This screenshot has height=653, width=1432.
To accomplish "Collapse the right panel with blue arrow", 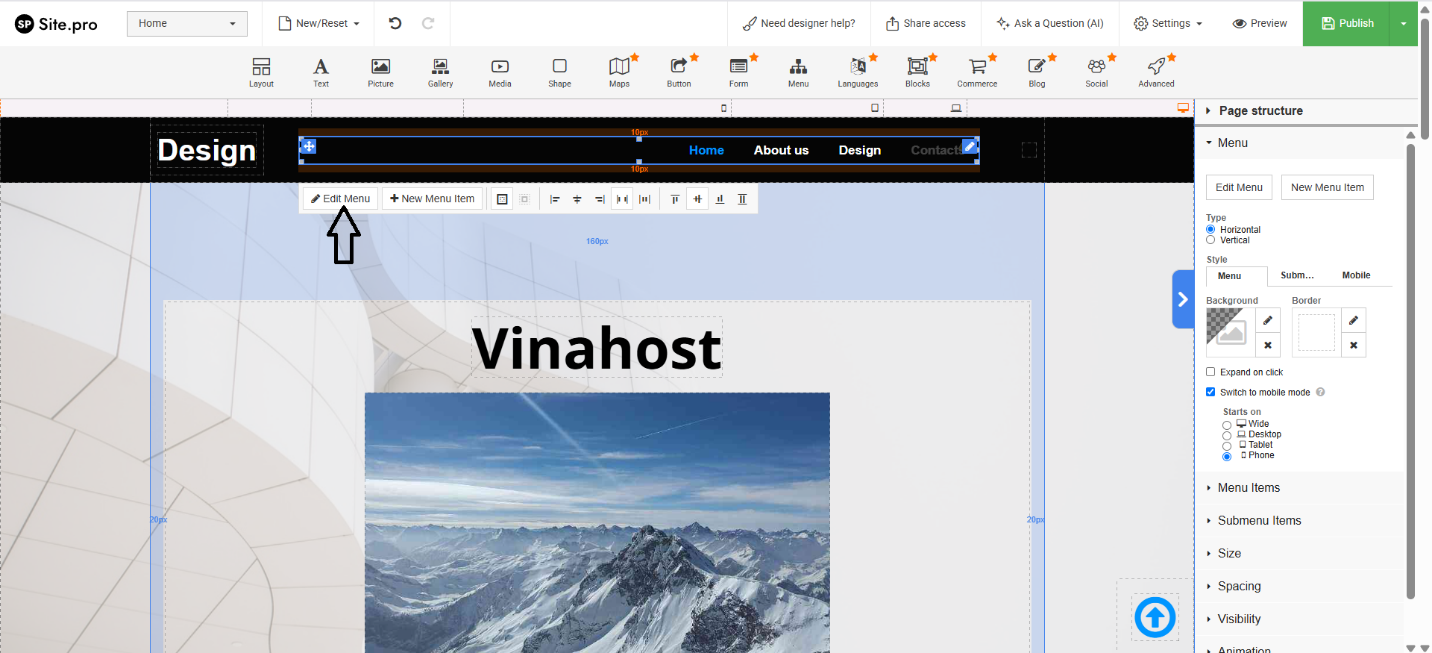I will click(x=1182, y=299).
